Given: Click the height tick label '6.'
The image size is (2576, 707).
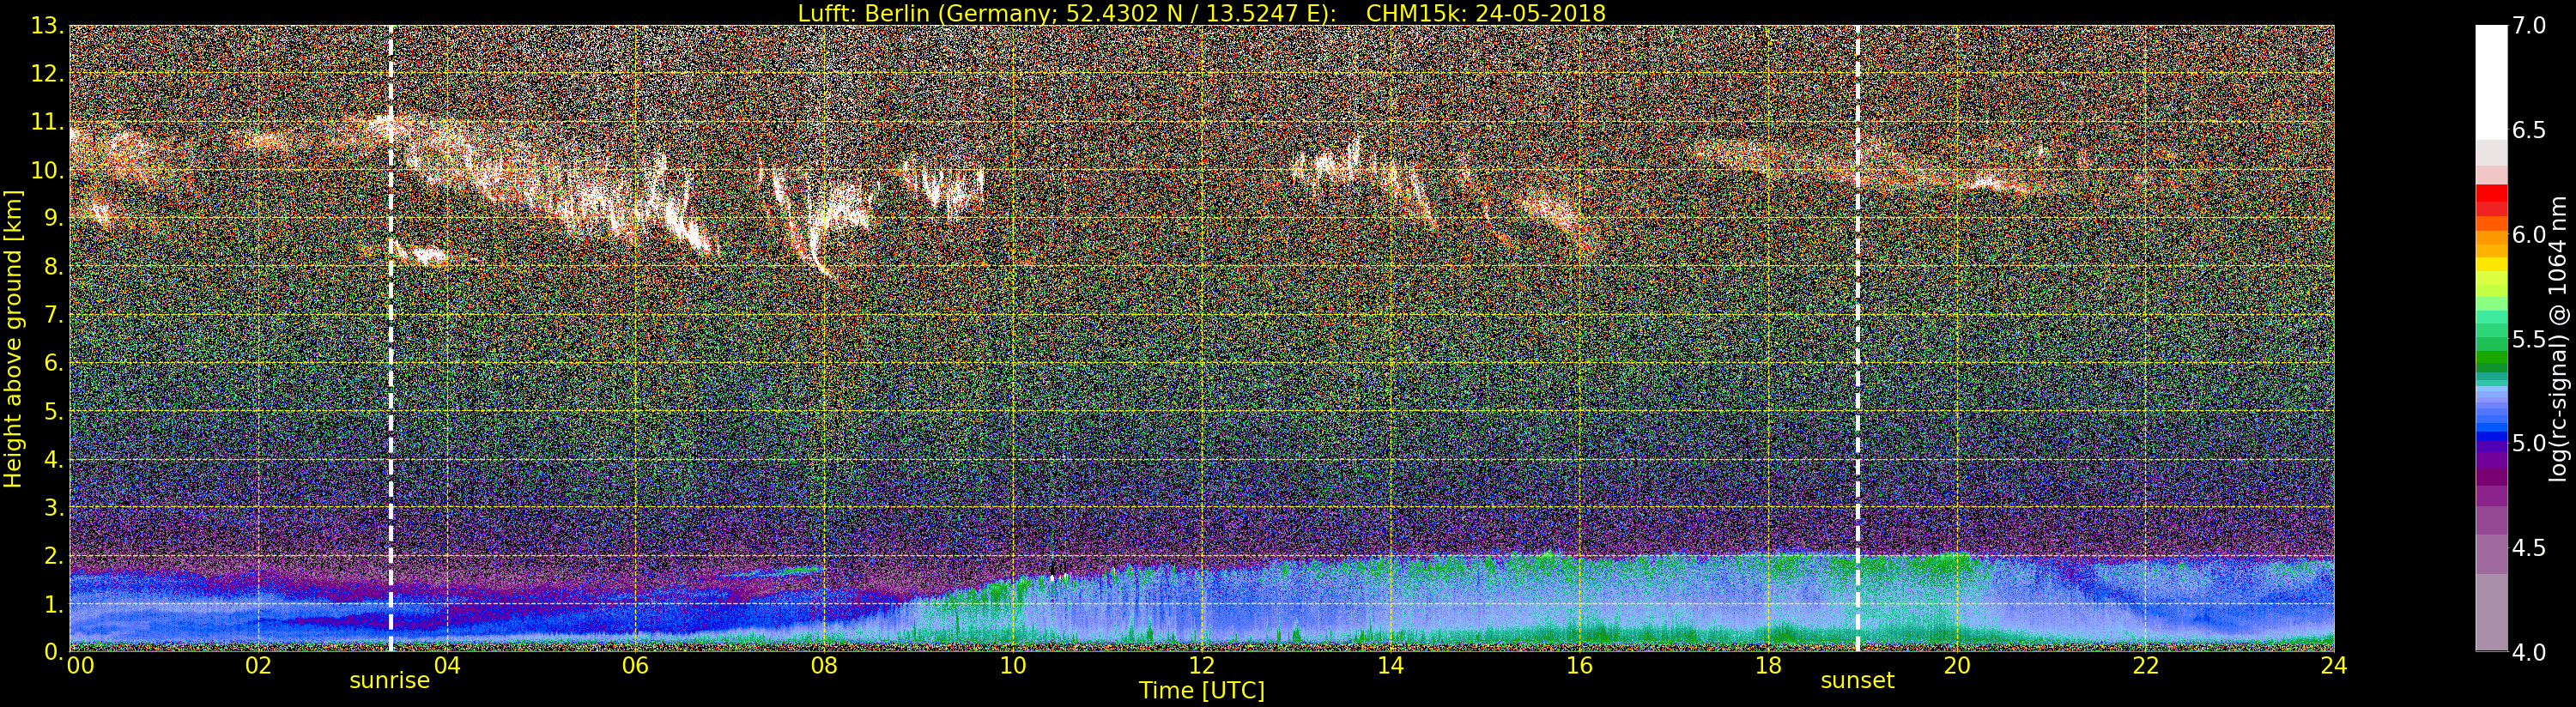Looking at the screenshot, I should point(53,363).
